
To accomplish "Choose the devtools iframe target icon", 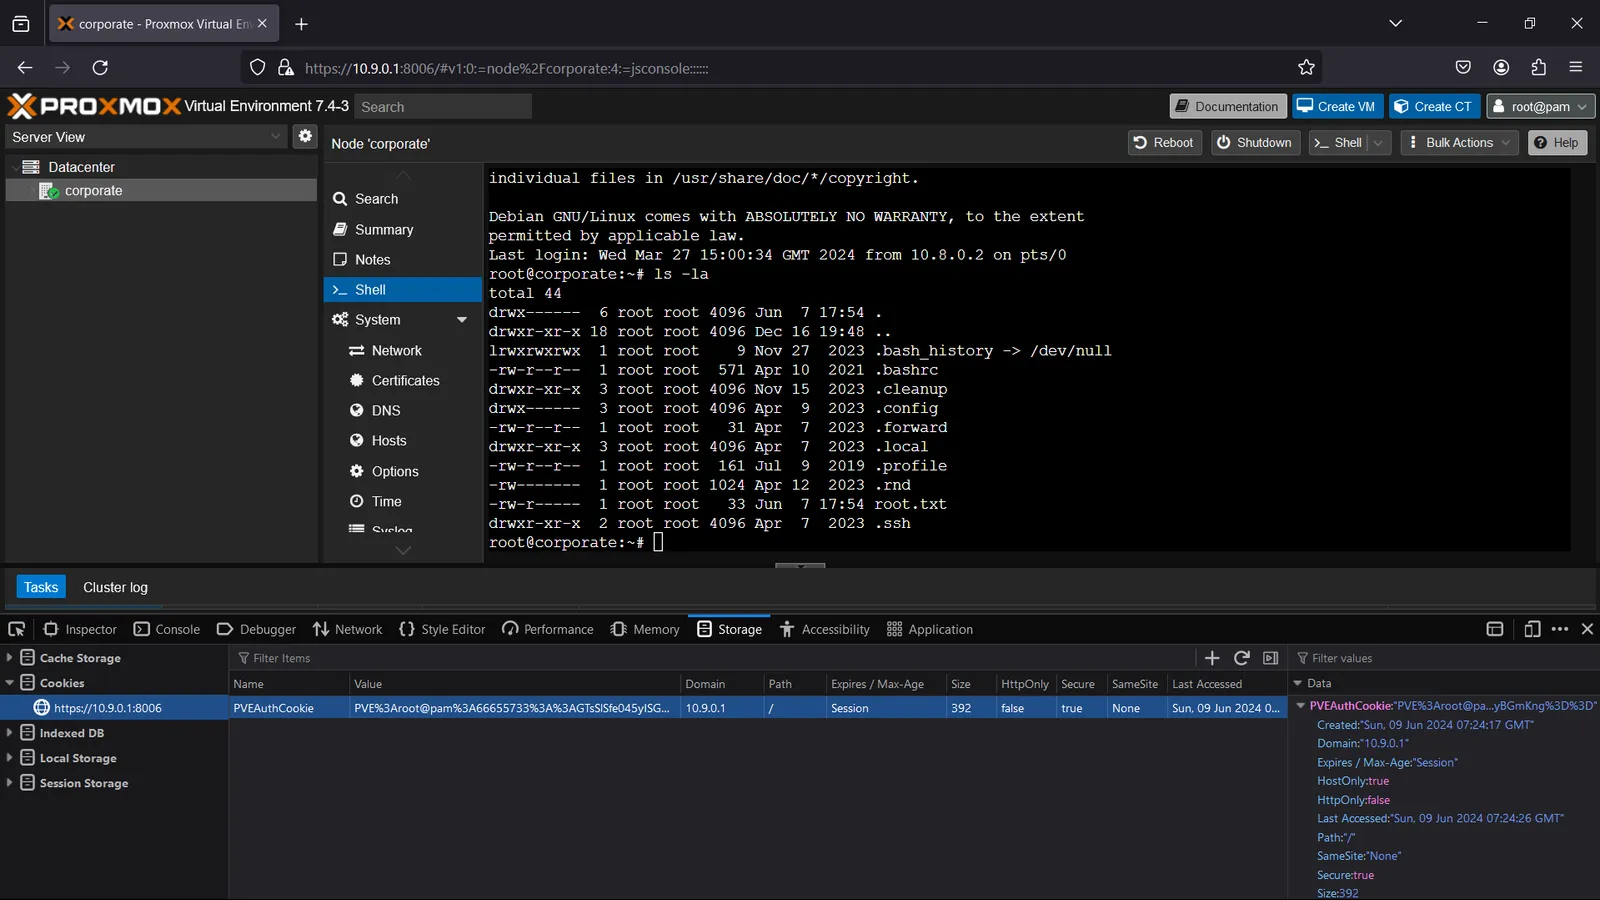I will coord(1495,629).
